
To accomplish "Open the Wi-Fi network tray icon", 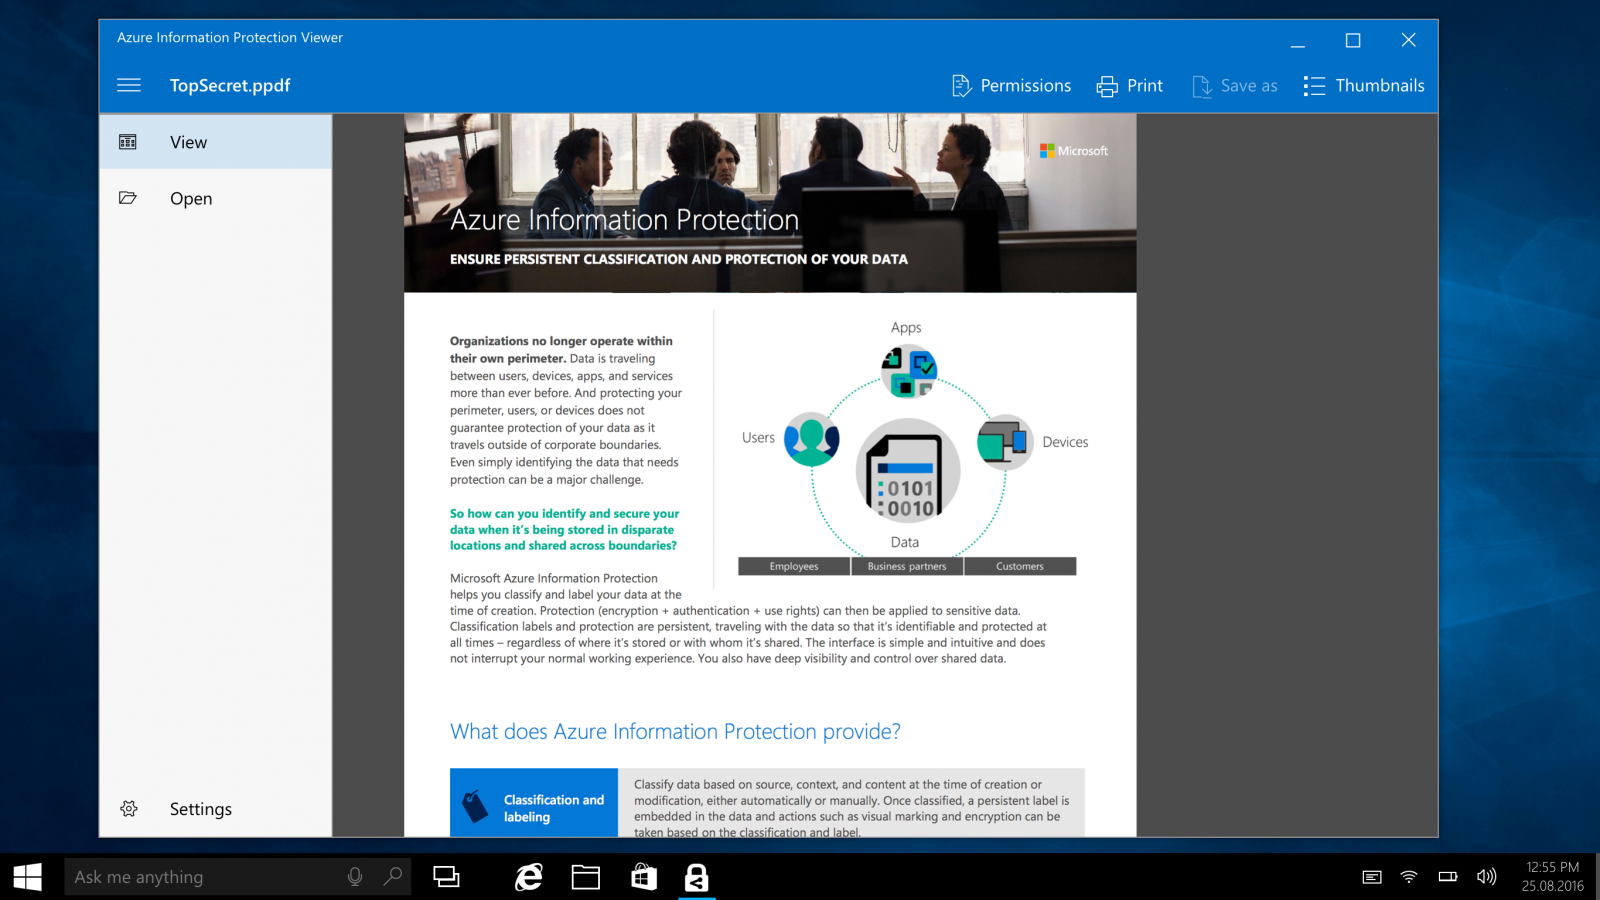I will [x=1409, y=877].
